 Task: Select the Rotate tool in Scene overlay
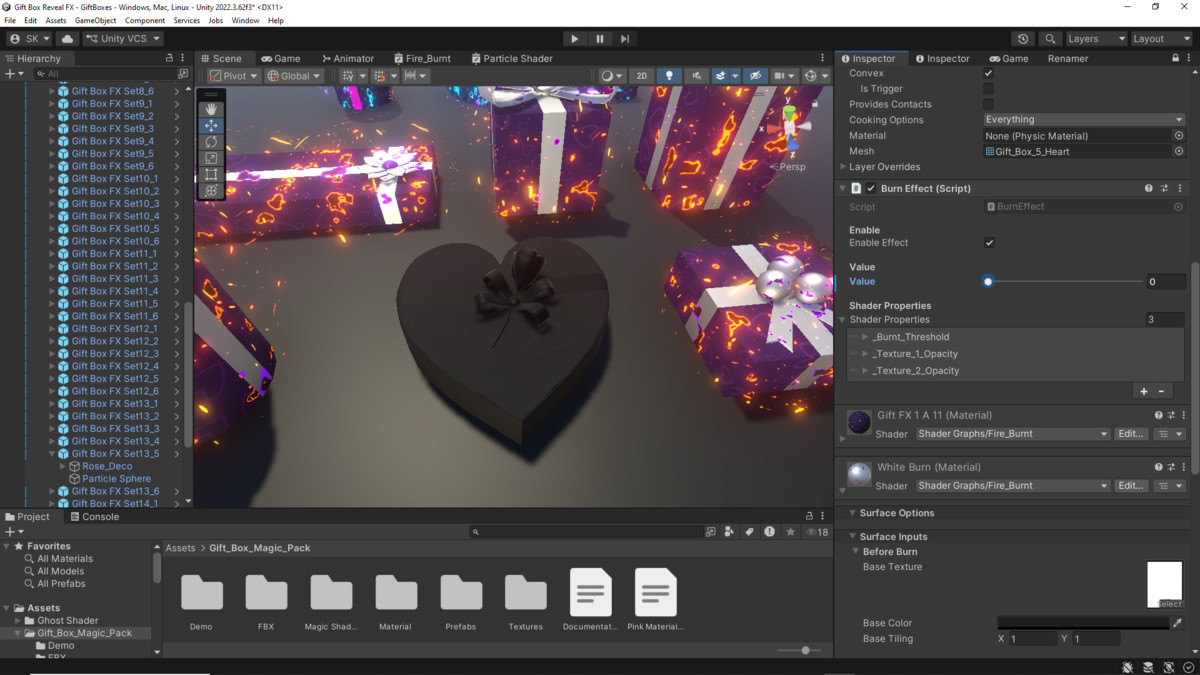tap(211, 142)
